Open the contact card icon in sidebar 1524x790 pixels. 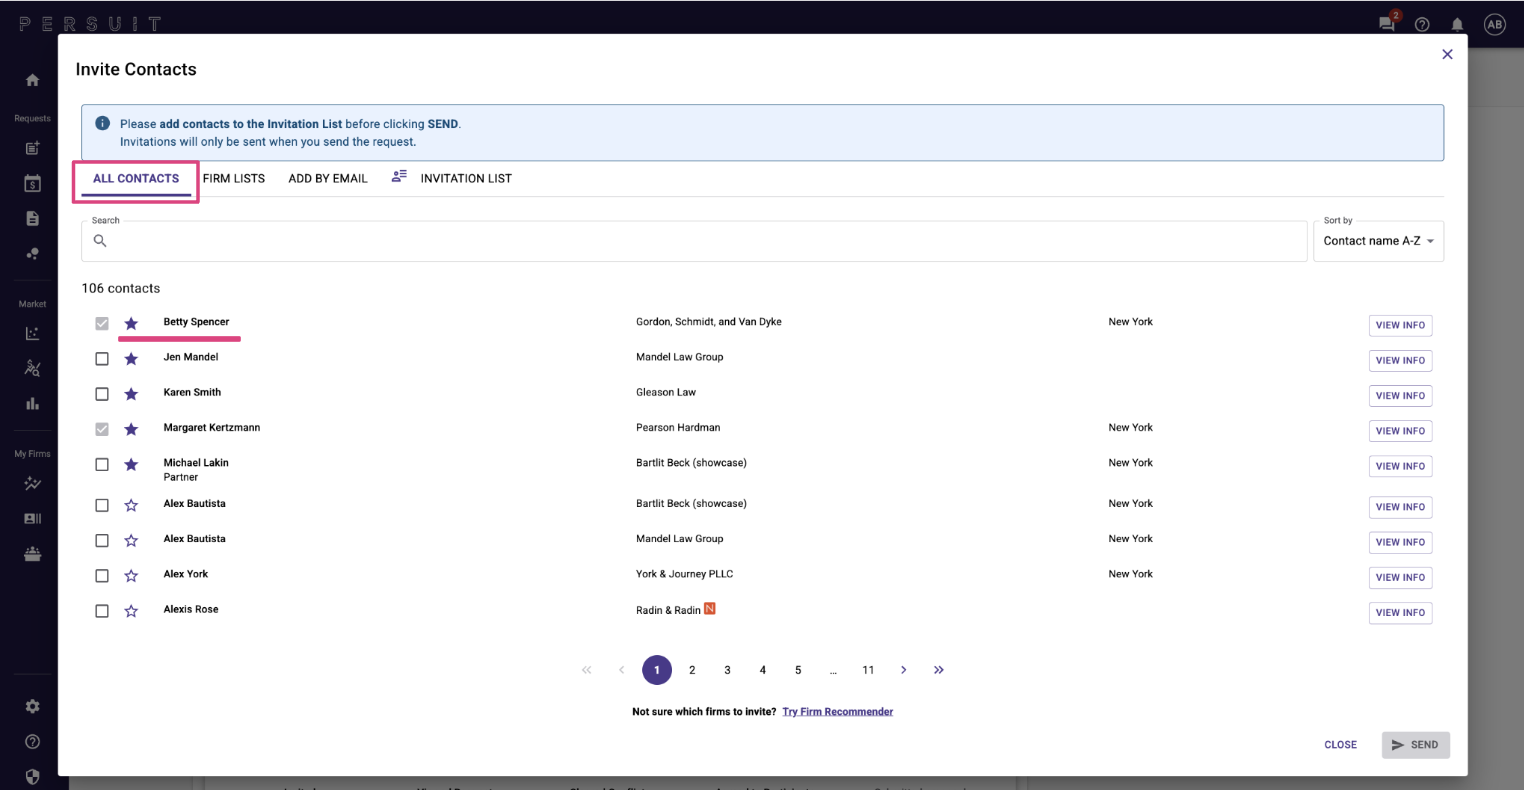click(32, 519)
